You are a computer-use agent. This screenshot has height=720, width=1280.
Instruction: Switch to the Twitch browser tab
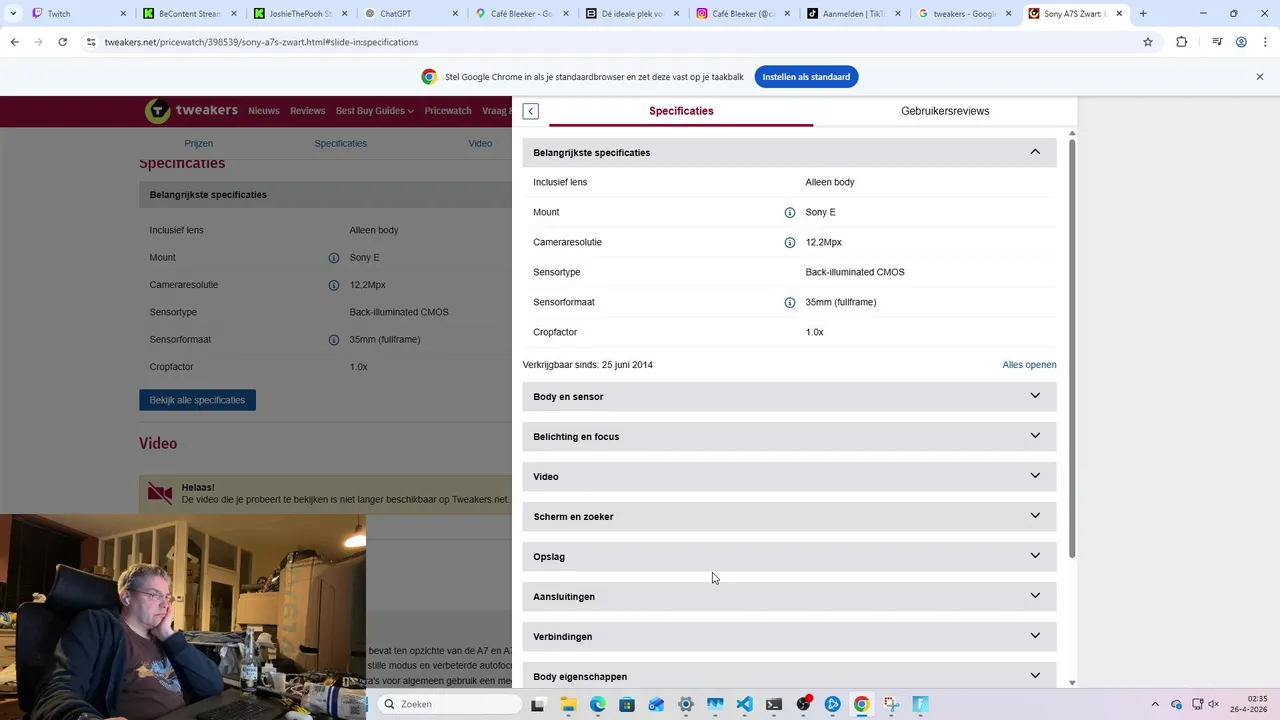[80, 14]
